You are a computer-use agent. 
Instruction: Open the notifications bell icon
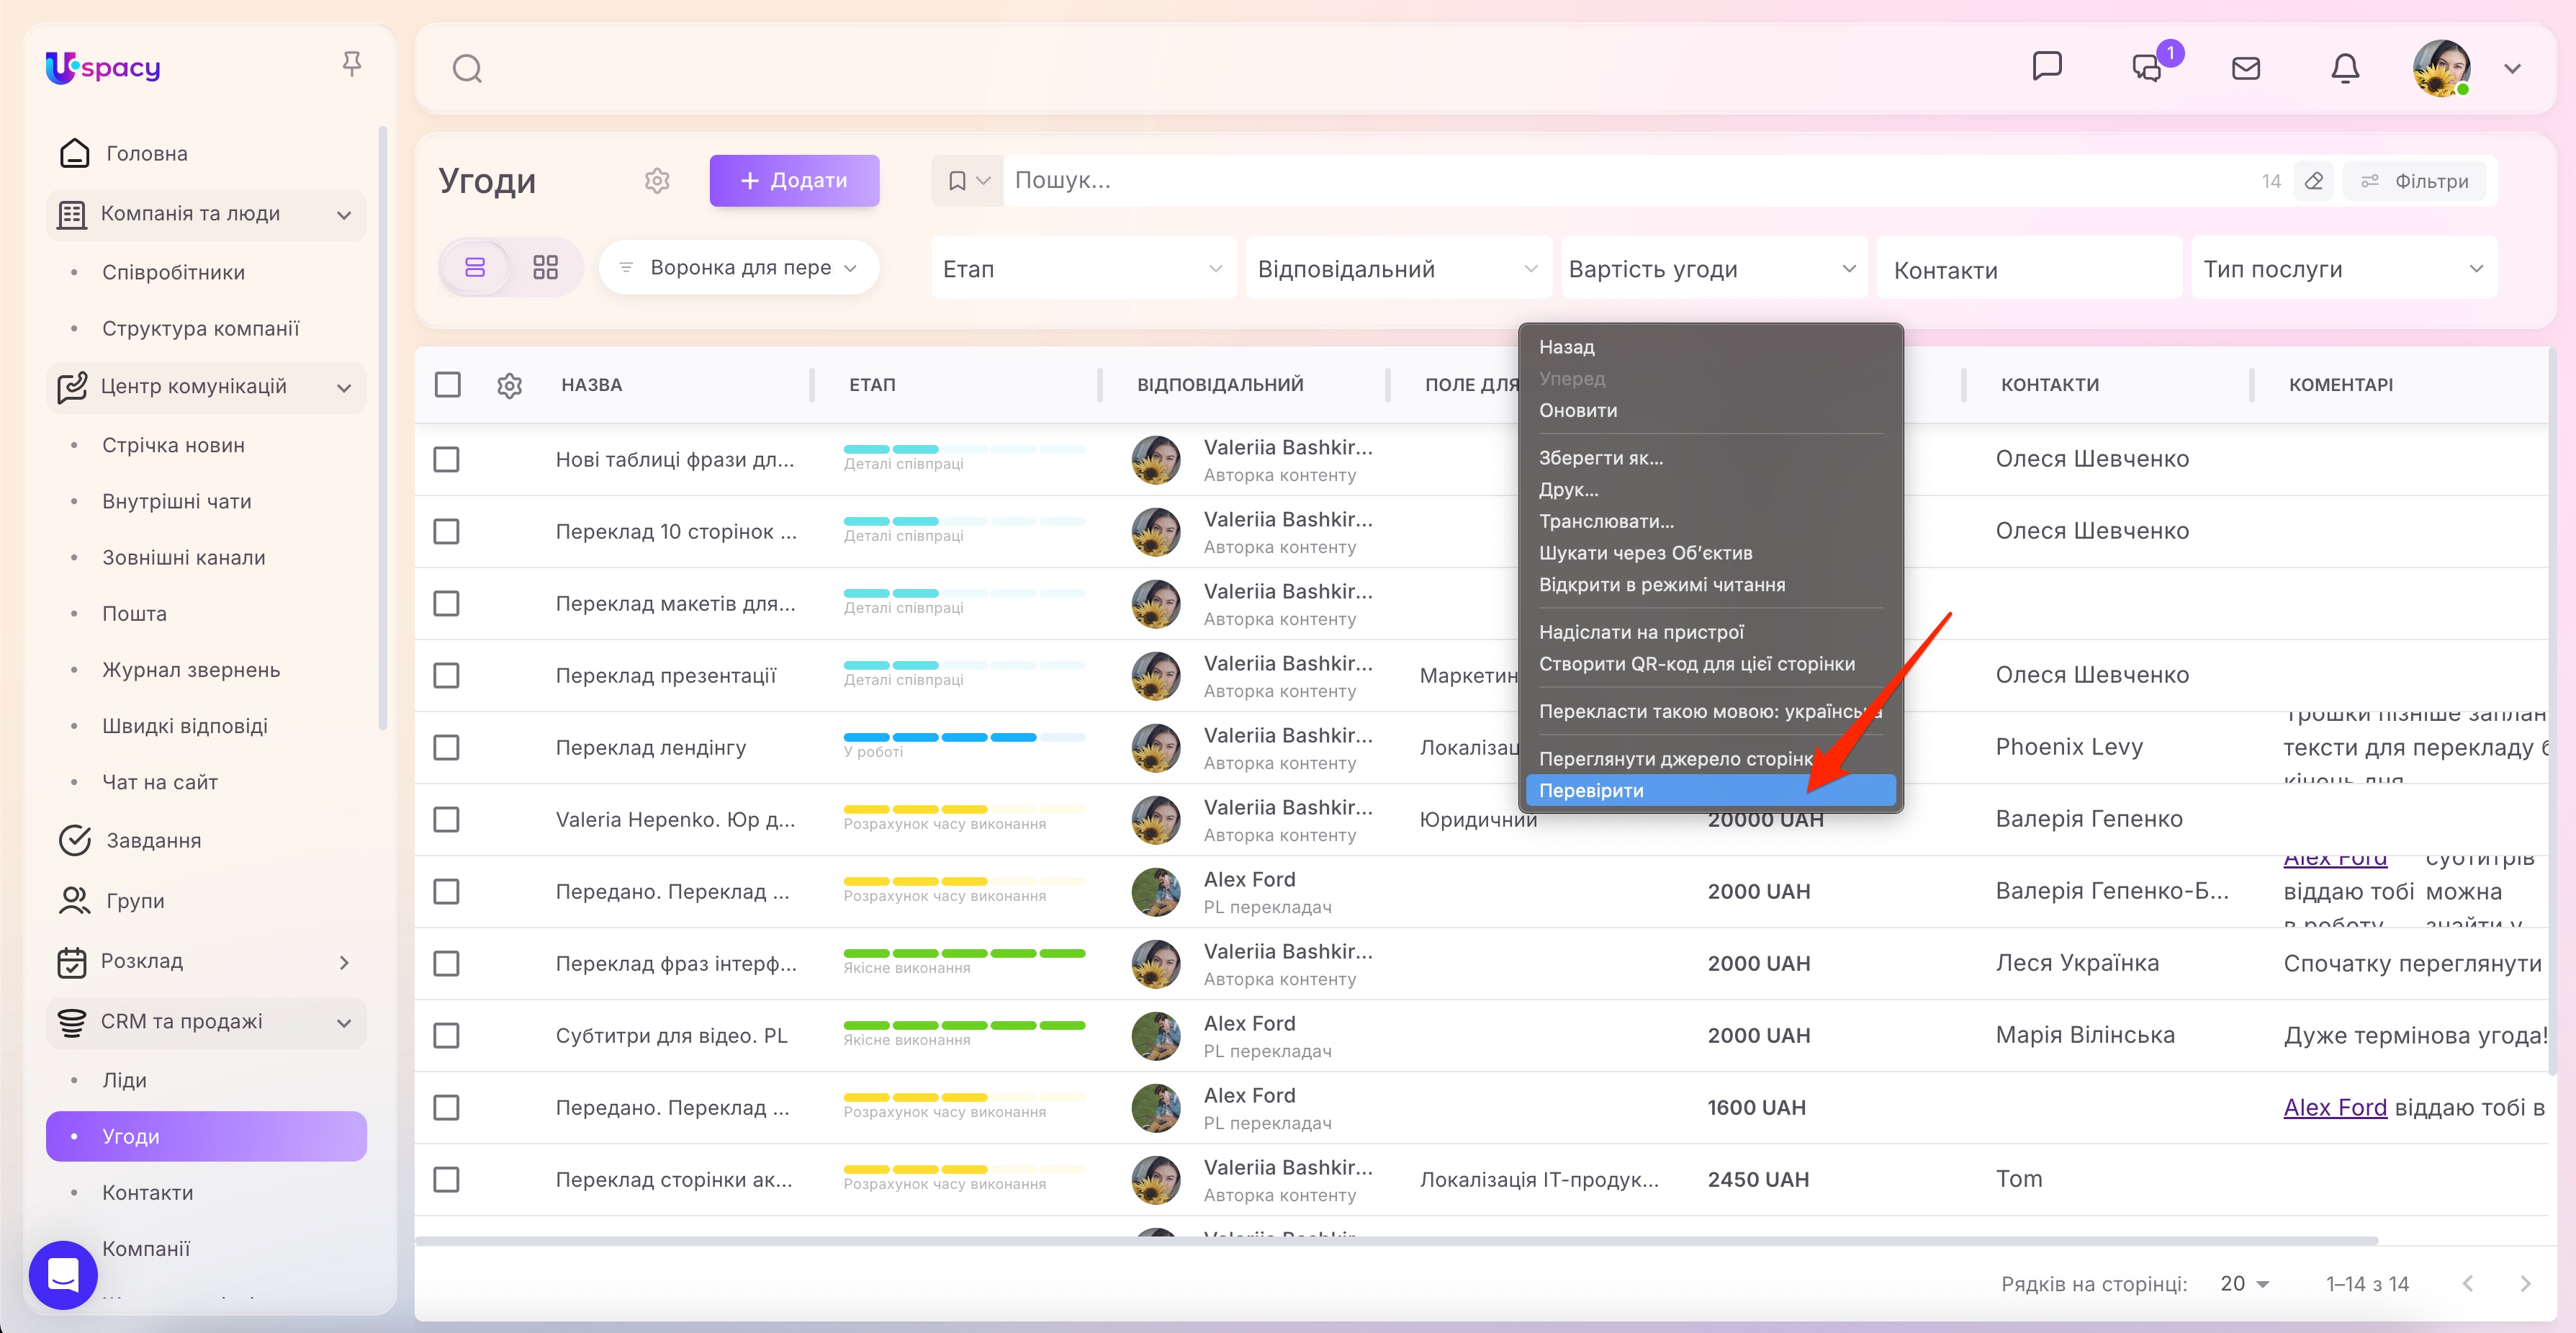[2344, 68]
